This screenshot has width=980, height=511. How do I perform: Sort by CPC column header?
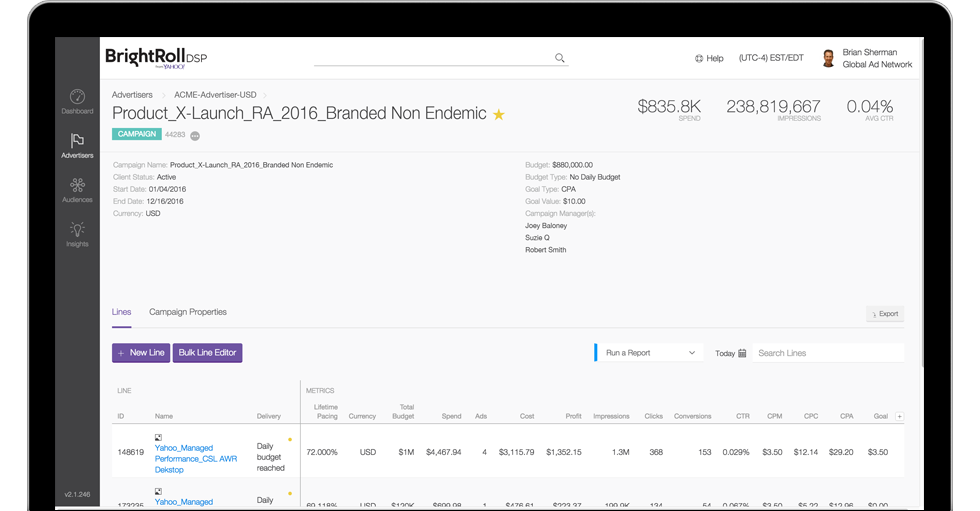pyautogui.click(x=811, y=416)
